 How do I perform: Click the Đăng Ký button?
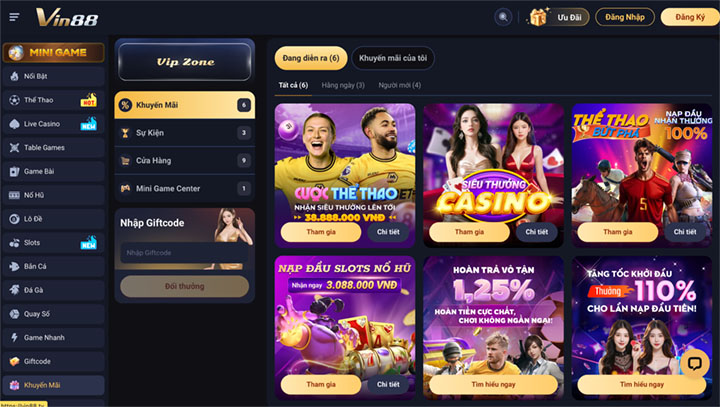click(x=690, y=17)
